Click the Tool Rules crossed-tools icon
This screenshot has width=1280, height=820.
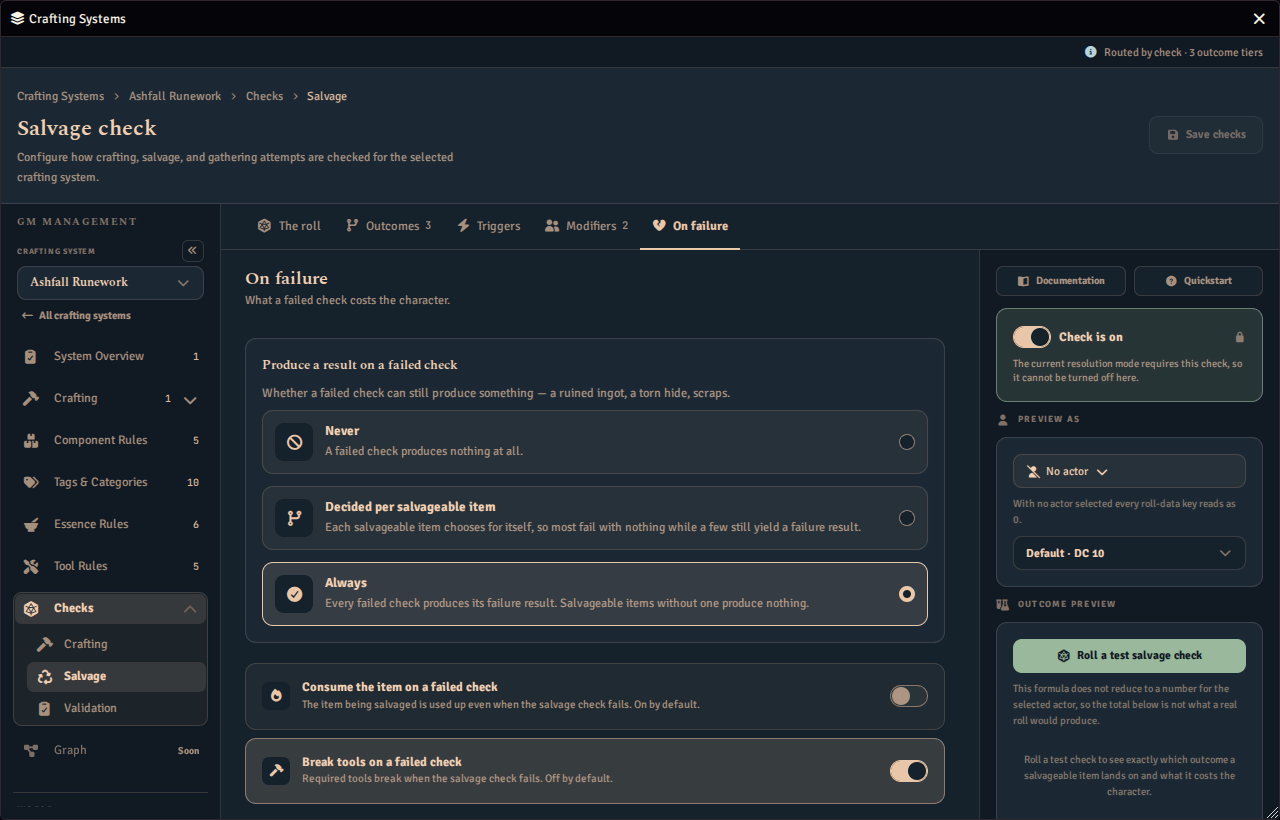point(31,566)
